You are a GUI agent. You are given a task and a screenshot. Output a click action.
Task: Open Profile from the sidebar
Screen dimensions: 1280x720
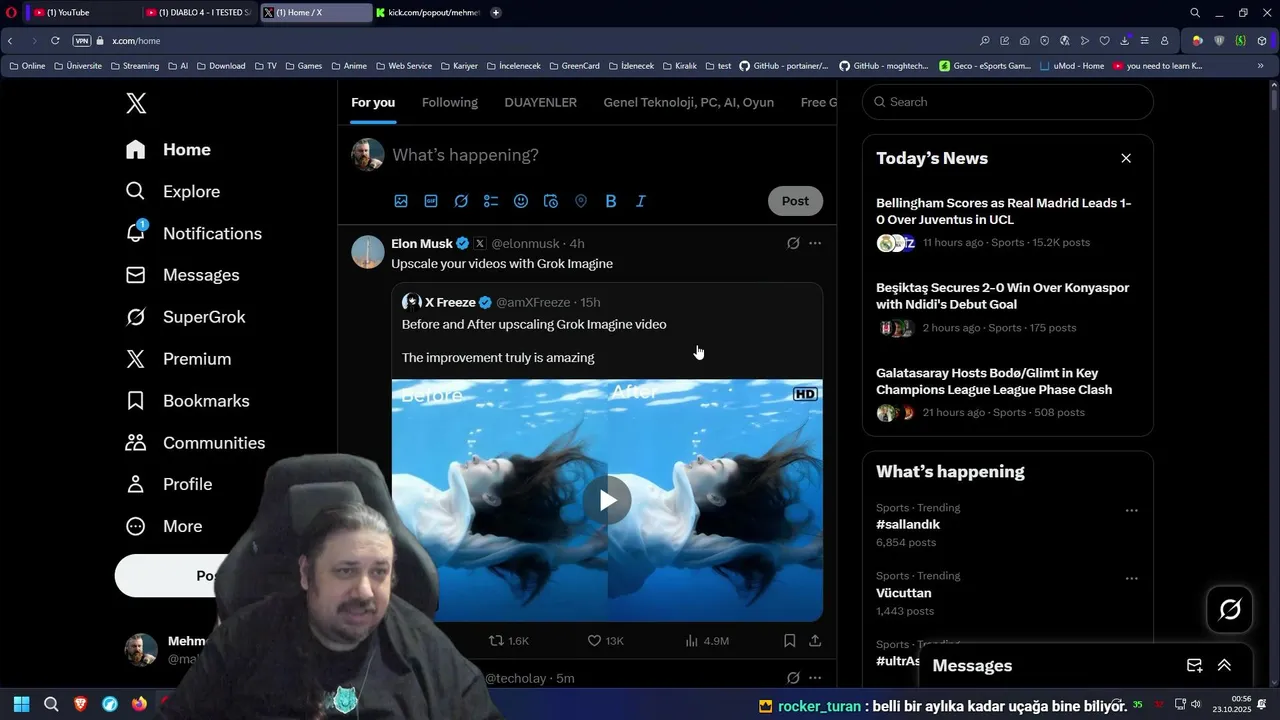(x=169, y=484)
